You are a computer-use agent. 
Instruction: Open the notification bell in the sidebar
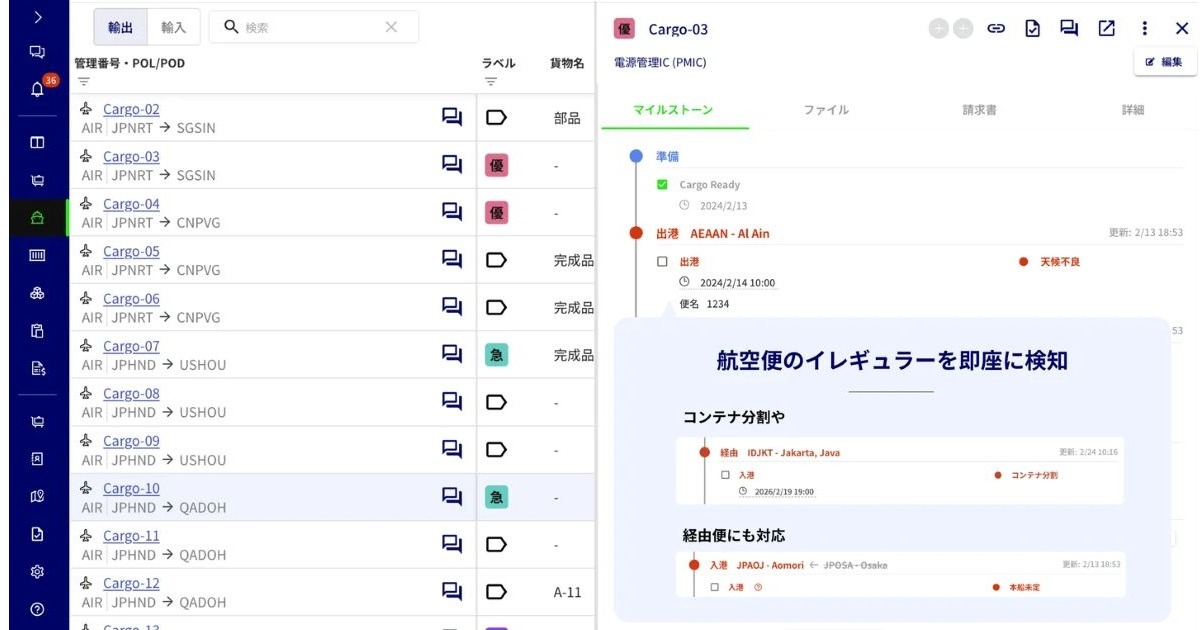click(x=37, y=90)
